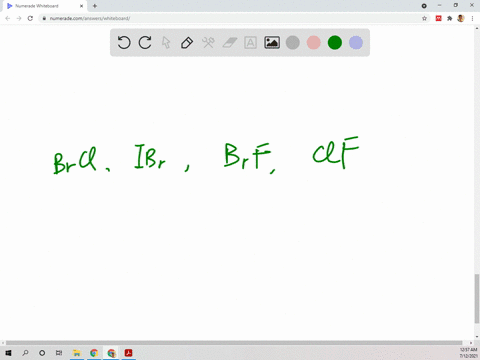Redo the whiteboard stroke
This screenshot has height=360, width=480.
(x=145, y=43)
